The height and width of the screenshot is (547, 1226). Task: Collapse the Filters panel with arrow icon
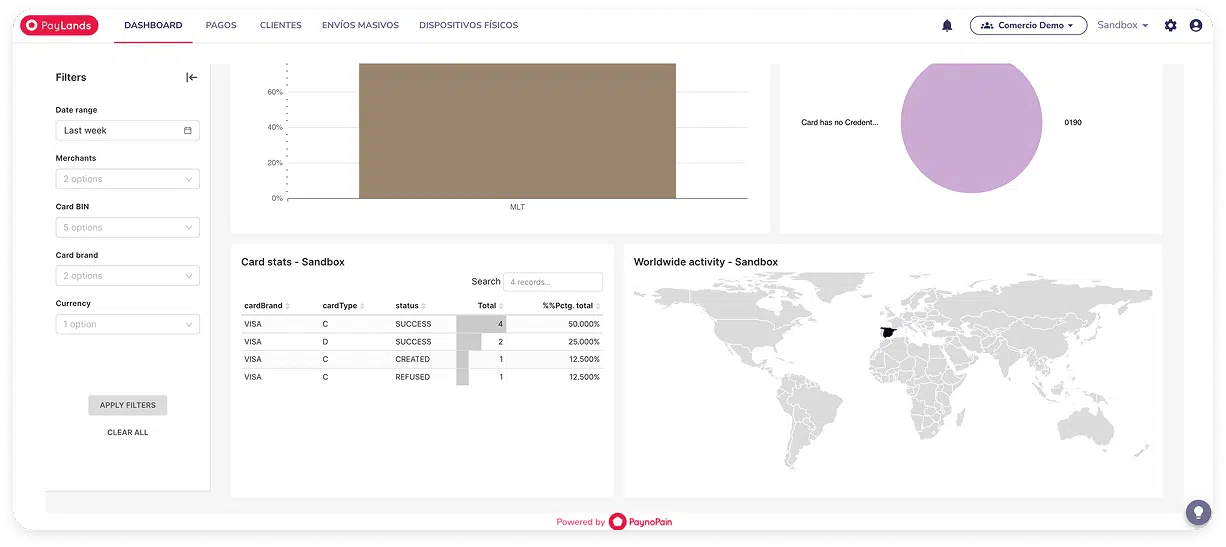pos(191,77)
